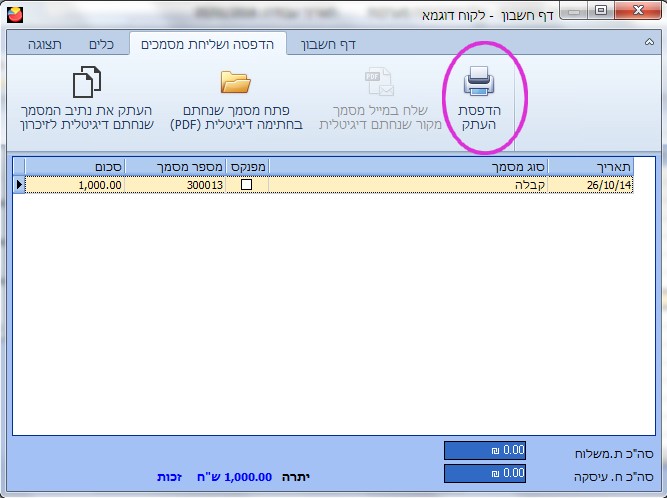
Task: Collapse the ribbon using the top chevron
Action: tap(649, 44)
